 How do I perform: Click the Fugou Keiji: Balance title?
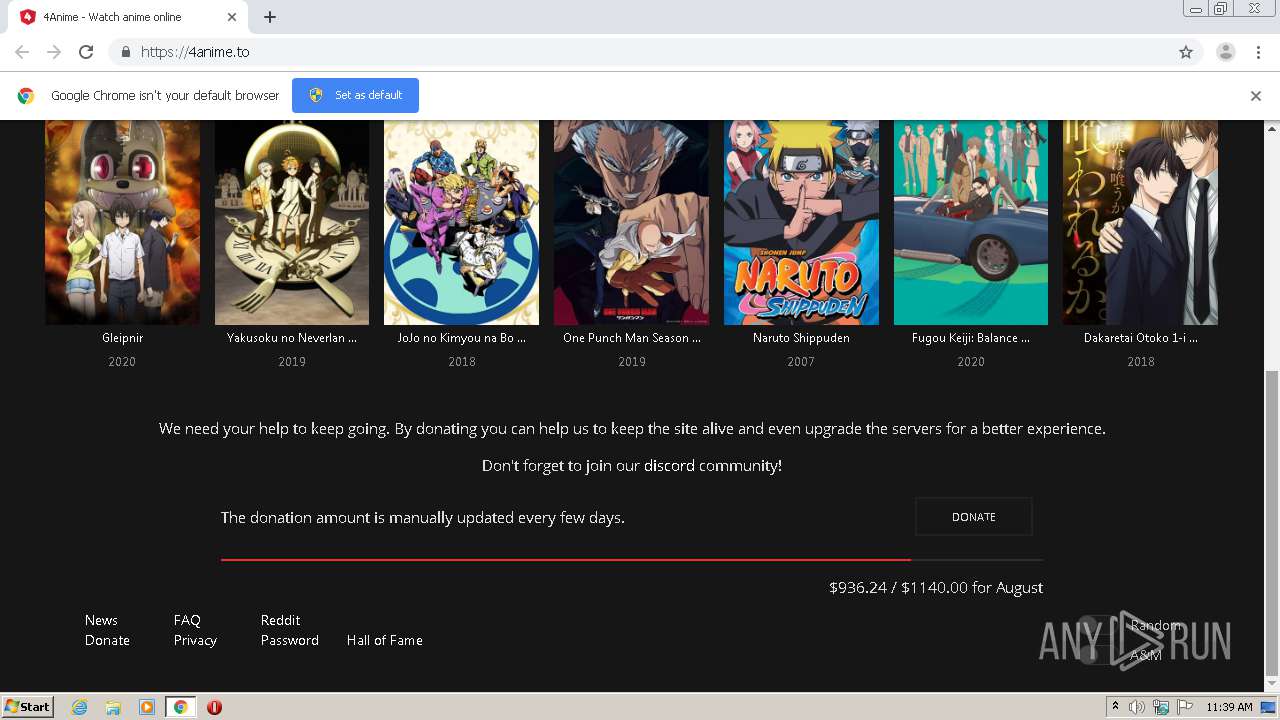point(971,338)
